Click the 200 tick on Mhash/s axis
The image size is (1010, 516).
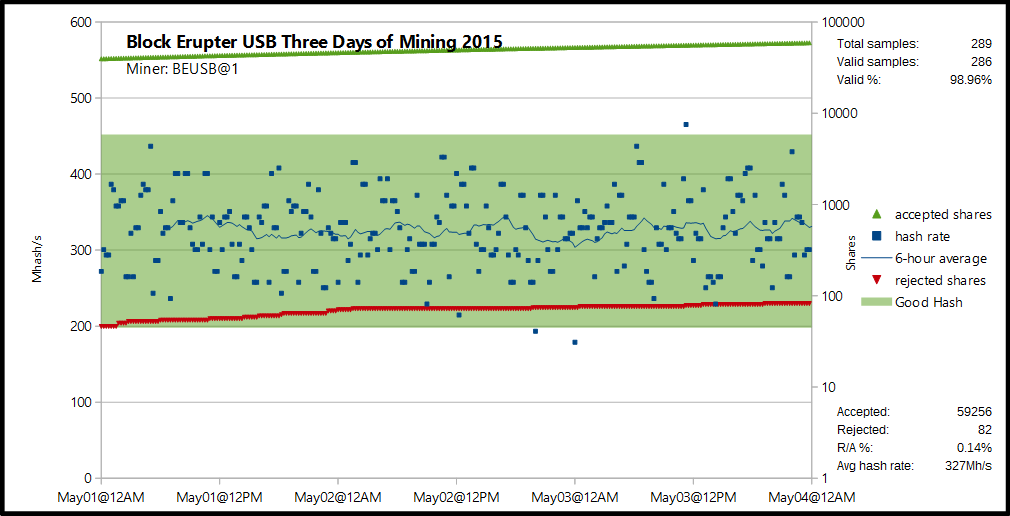(82, 326)
